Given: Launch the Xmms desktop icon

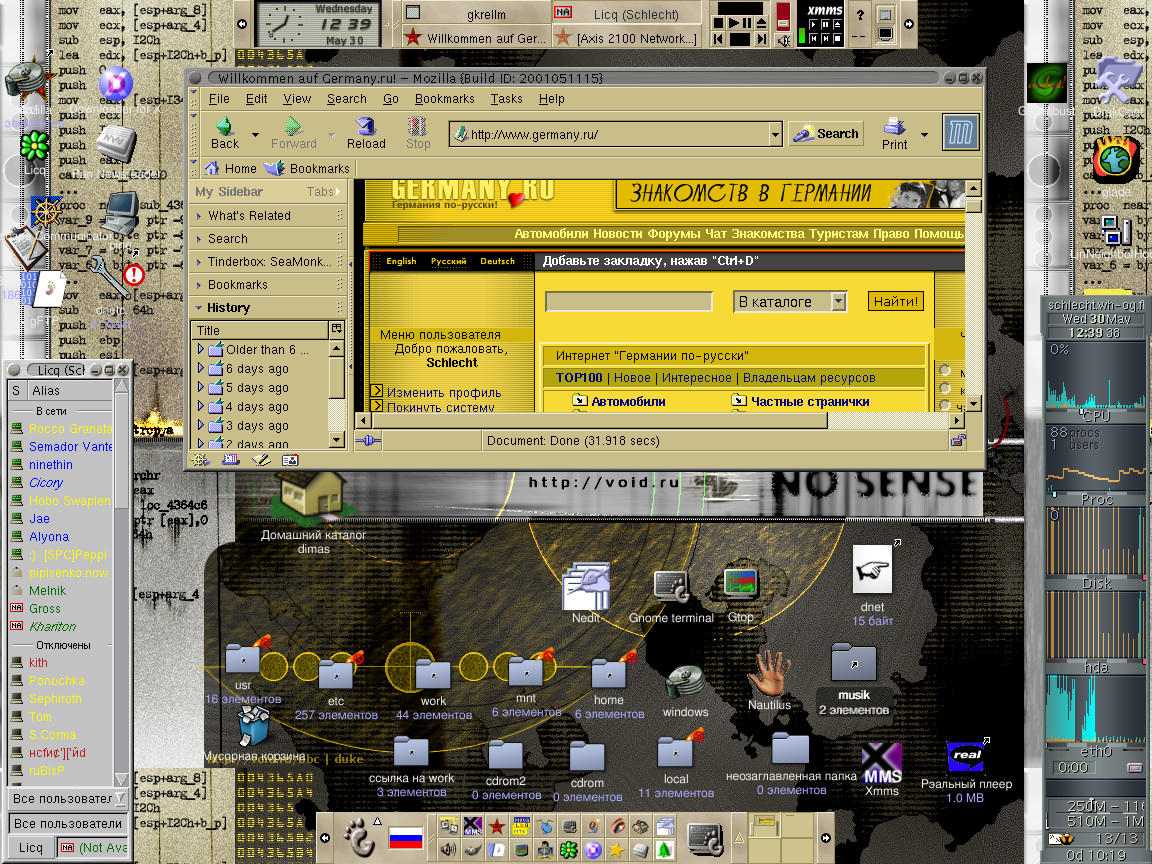Looking at the screenshot, I should coord(882,763).
